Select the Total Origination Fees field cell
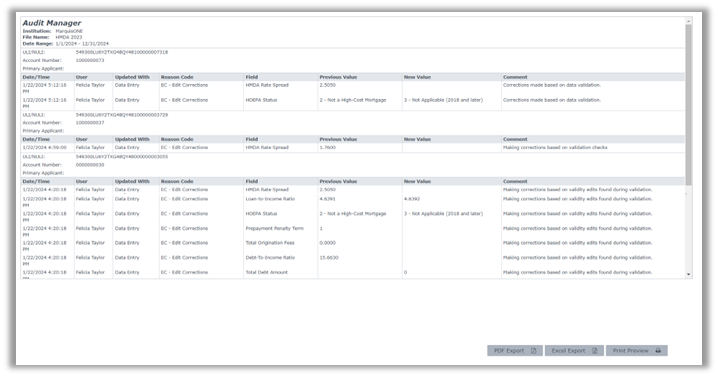Screen dimensions: 718x377 [x=270, y=243]
